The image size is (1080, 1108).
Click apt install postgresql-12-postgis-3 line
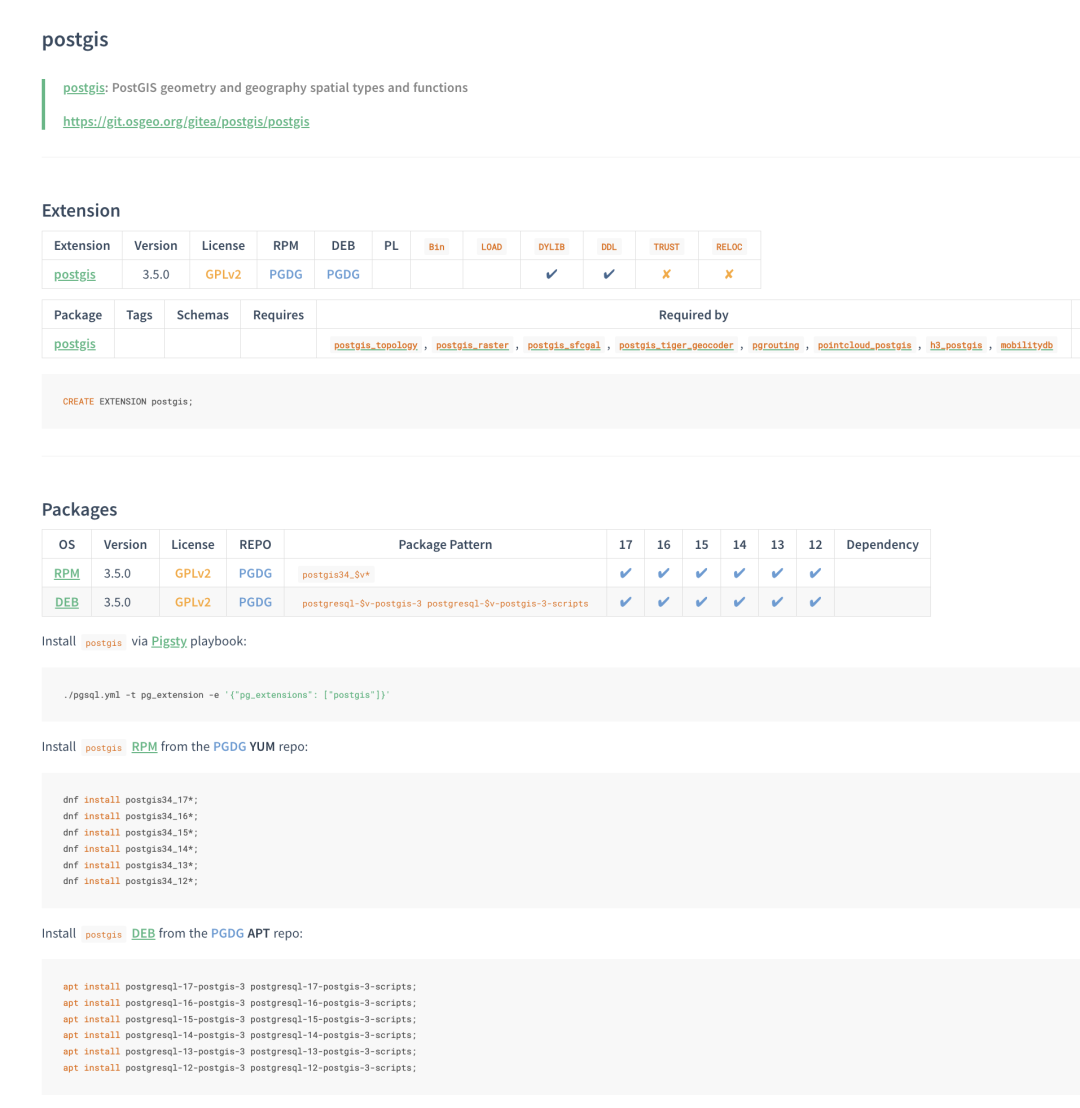240,1068
